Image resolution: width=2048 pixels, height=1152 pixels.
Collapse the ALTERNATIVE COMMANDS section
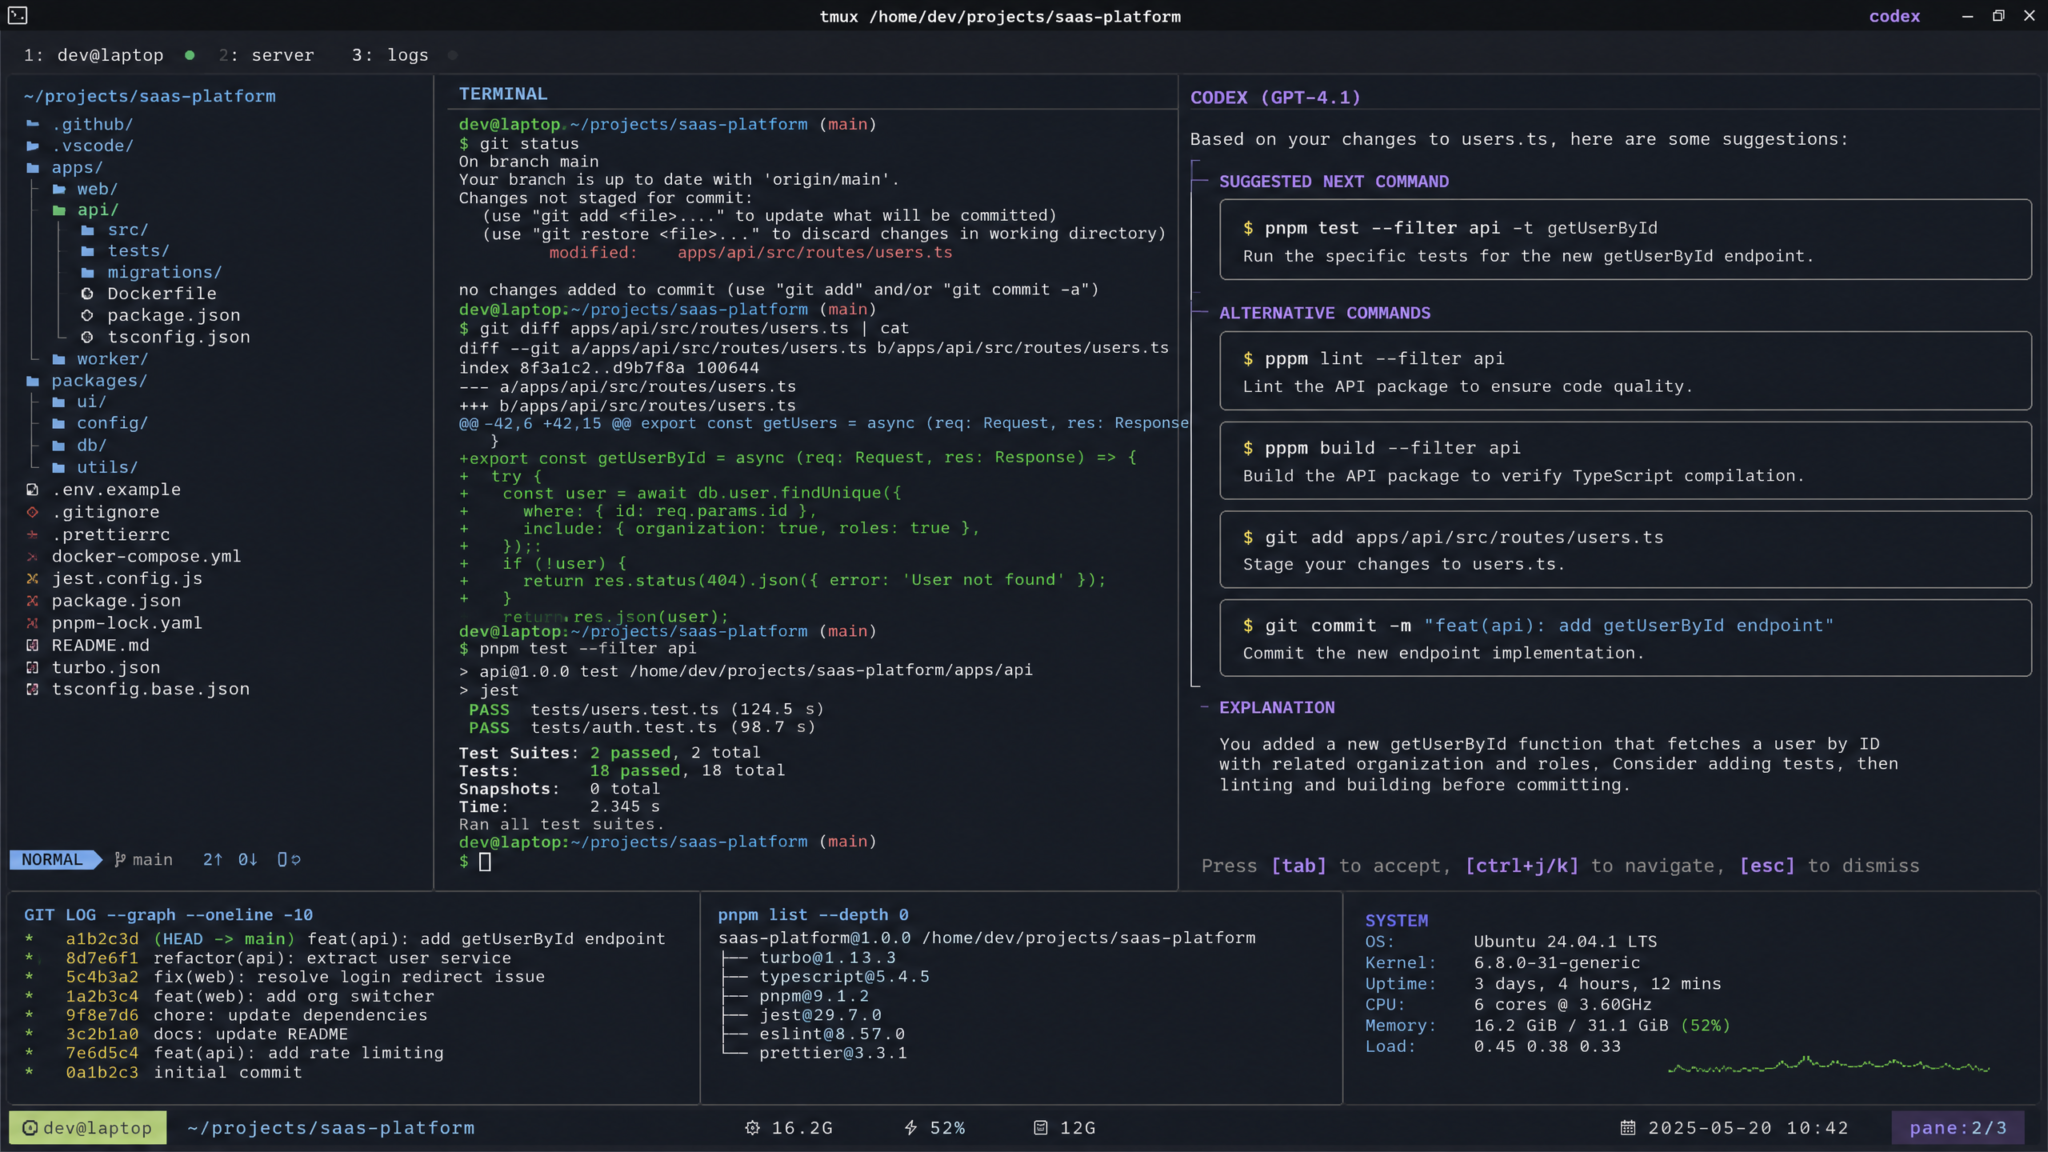pos(1201,313)
